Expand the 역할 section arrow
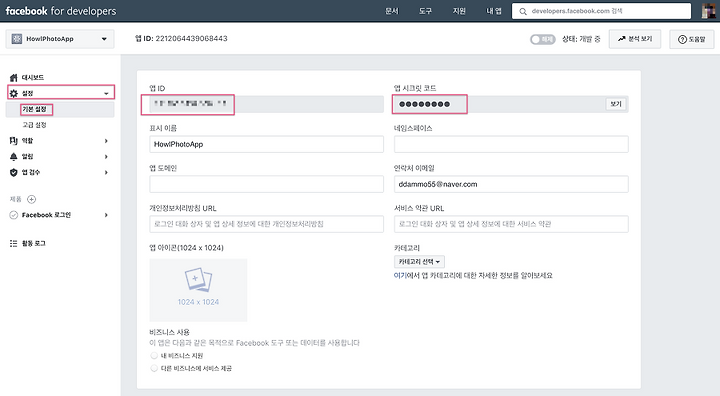Viewport: 720px width, 396px height. coord(106,141)
